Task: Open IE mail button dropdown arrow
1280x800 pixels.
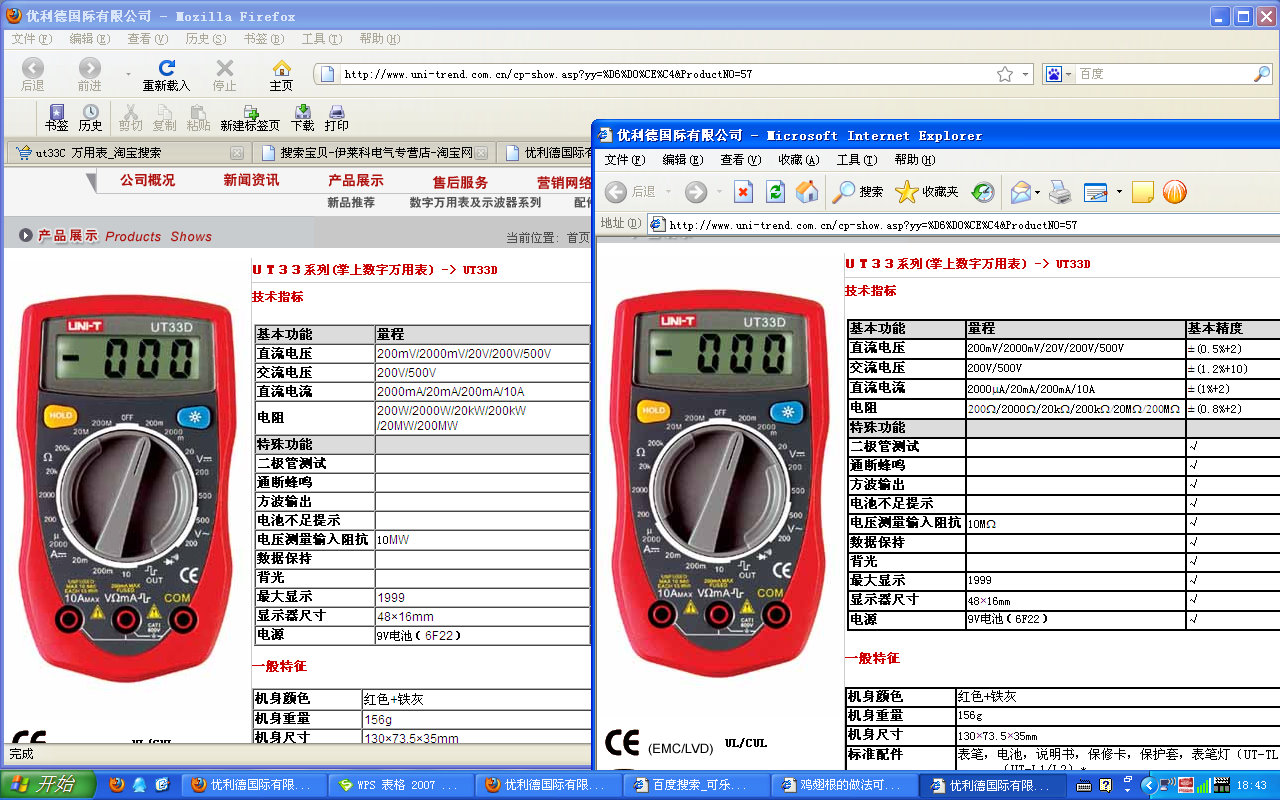Action: pos(1038,192)
